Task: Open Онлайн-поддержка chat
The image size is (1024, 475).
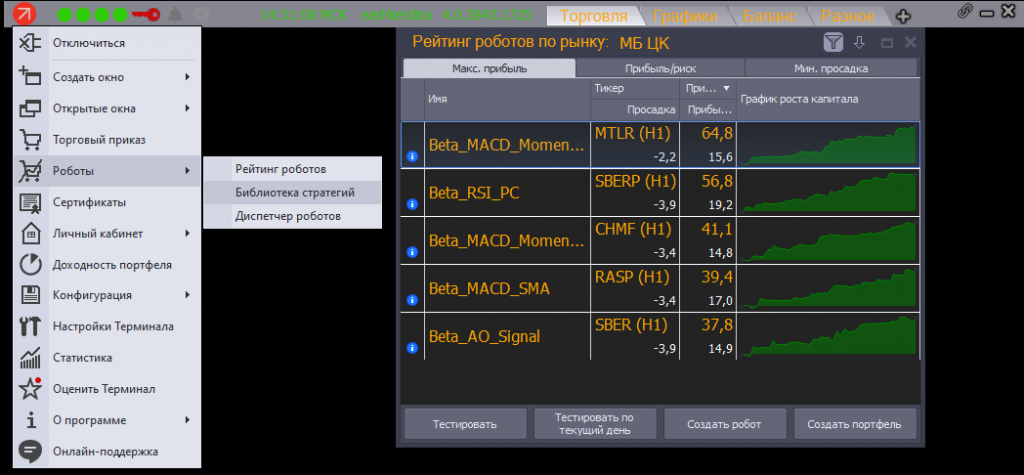Action: pyautogui.click(x=102, y=451)
